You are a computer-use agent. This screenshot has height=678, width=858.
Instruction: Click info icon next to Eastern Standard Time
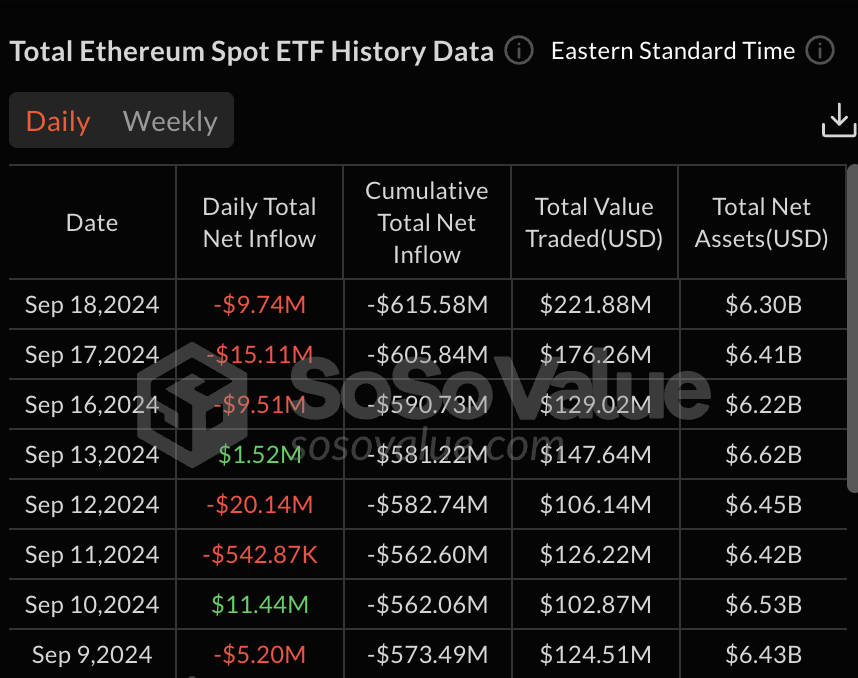point(819,51)
